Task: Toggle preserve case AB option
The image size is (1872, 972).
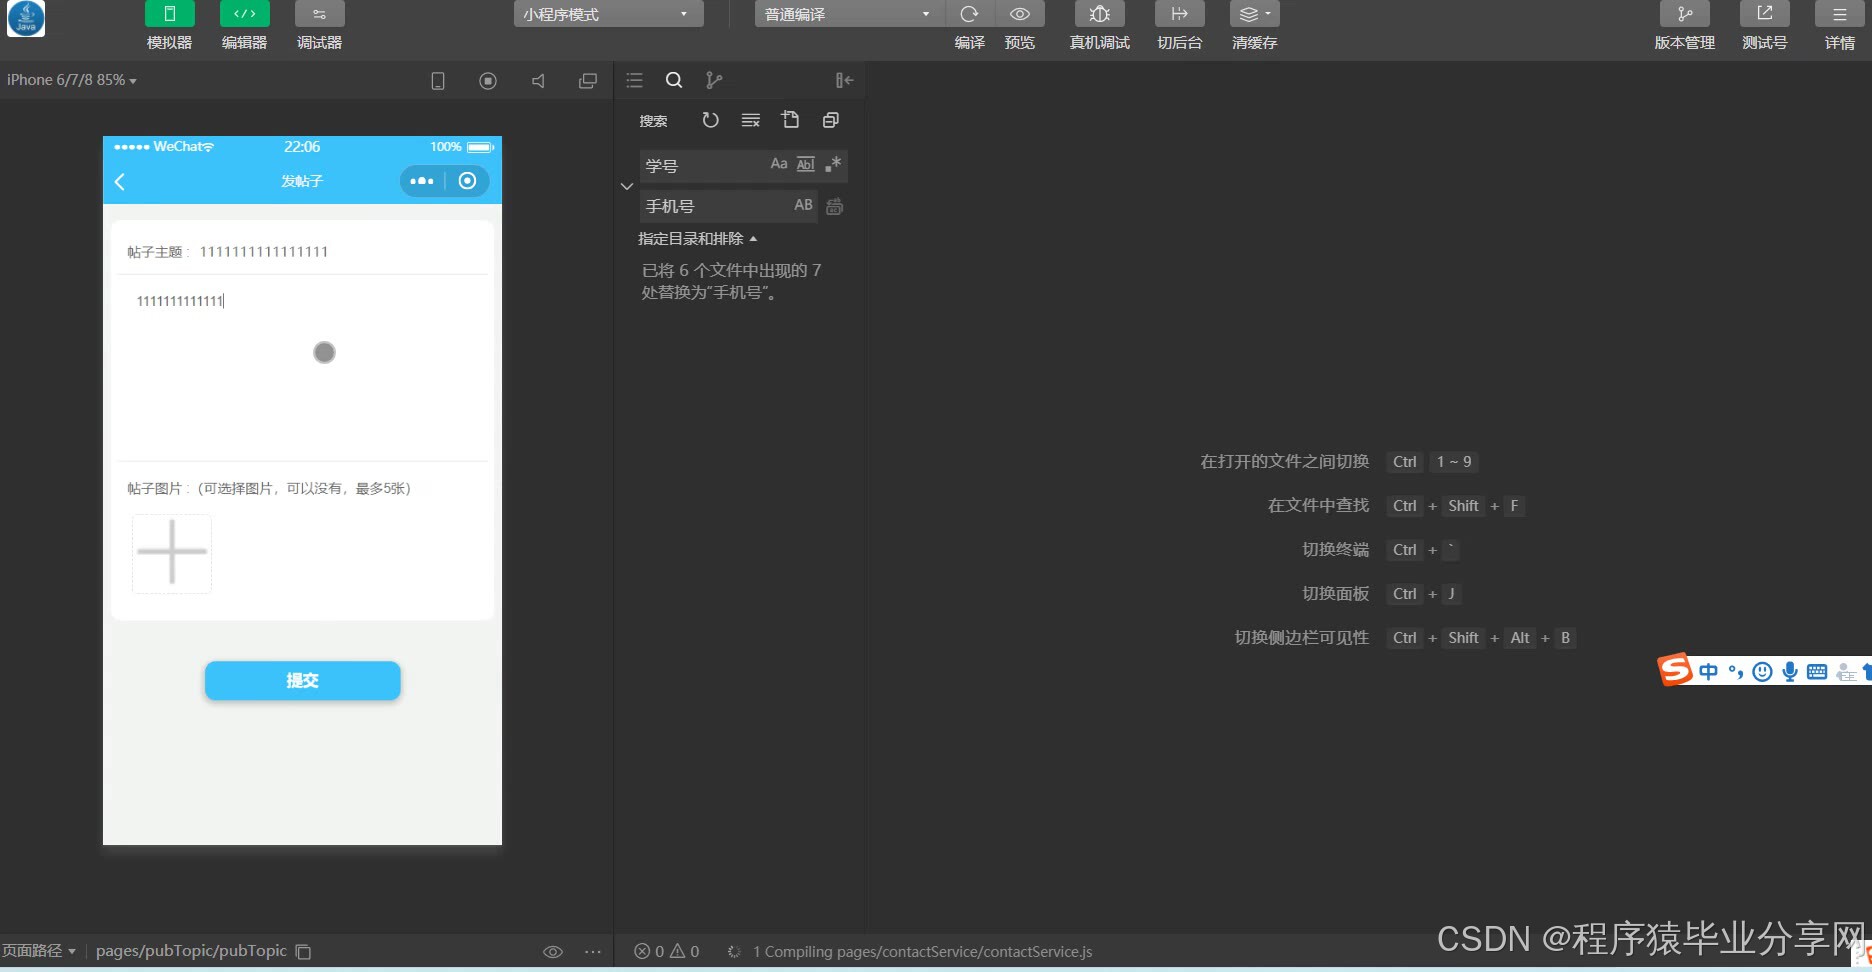Action: click(x=803, y=205)
